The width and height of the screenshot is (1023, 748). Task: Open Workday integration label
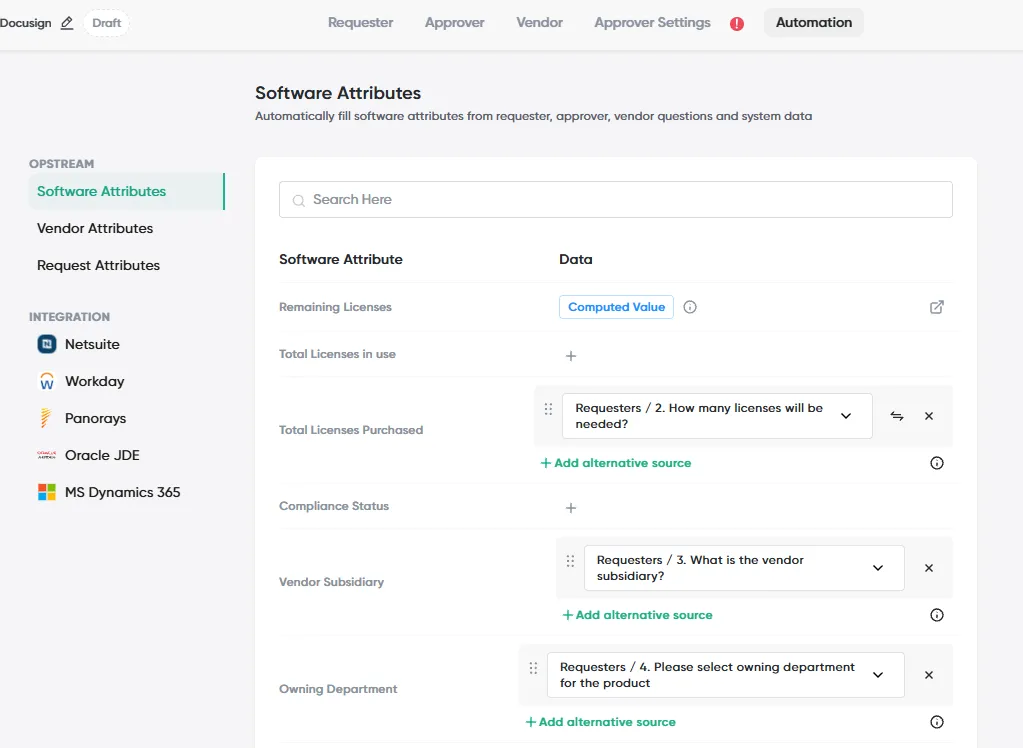[x=94, y=381]
